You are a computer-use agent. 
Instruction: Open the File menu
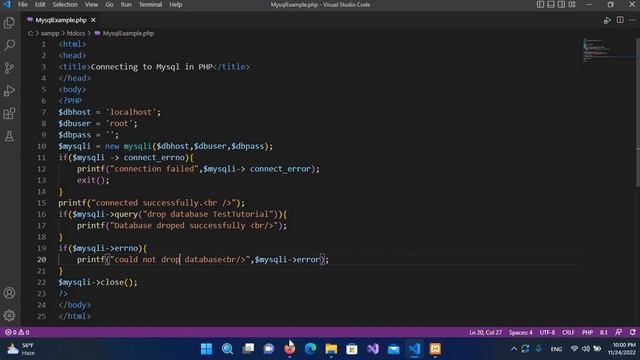click(x=23, y=4)
